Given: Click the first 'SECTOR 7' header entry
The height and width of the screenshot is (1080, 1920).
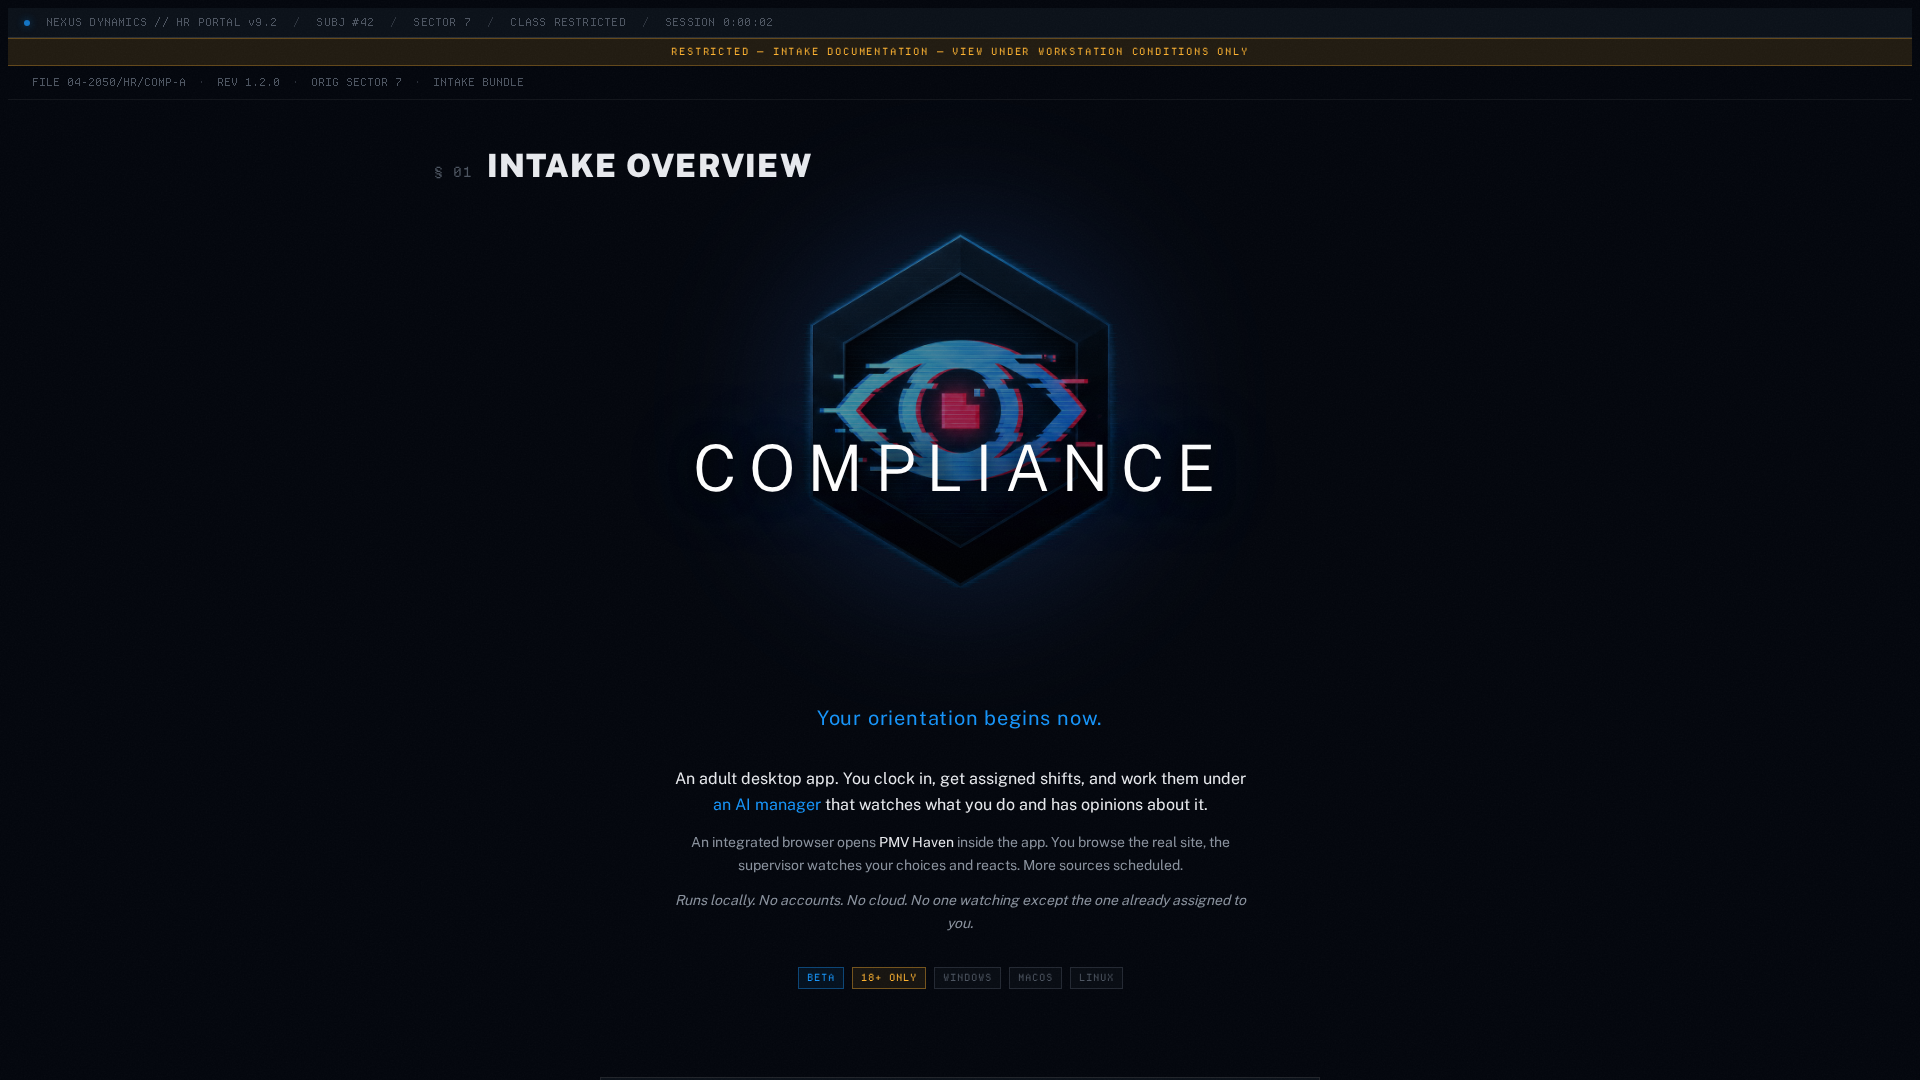Looking at the screenshot, I should pos(442,22).
